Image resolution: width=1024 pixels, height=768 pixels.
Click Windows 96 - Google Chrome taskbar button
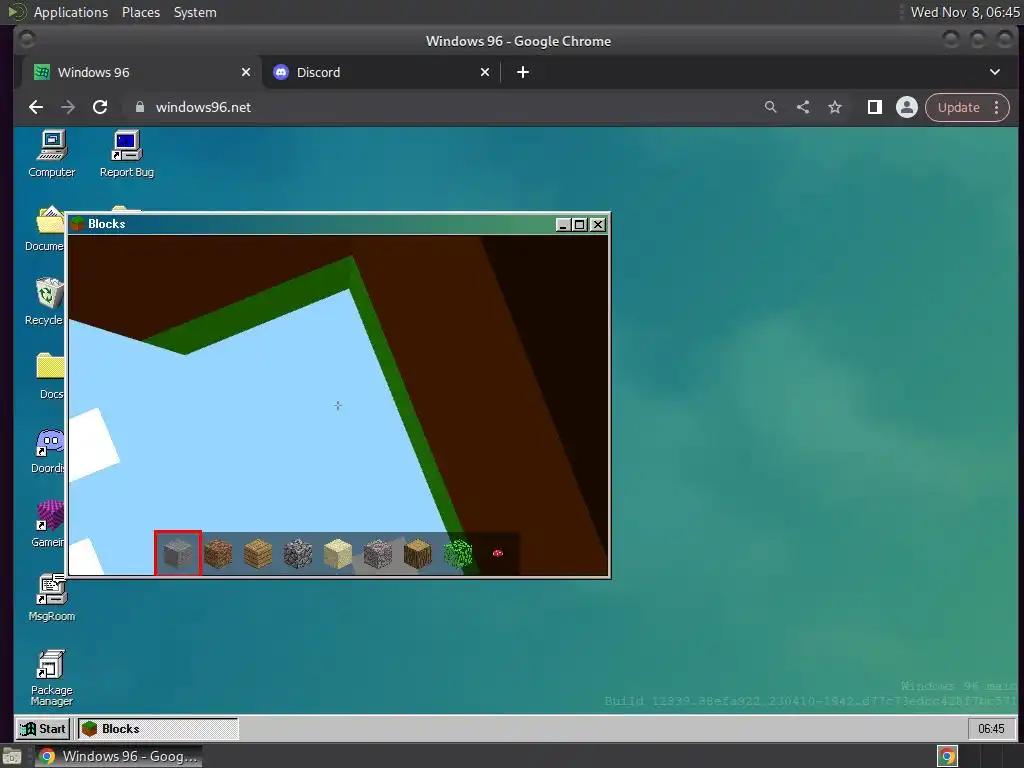tap(118, 756)
